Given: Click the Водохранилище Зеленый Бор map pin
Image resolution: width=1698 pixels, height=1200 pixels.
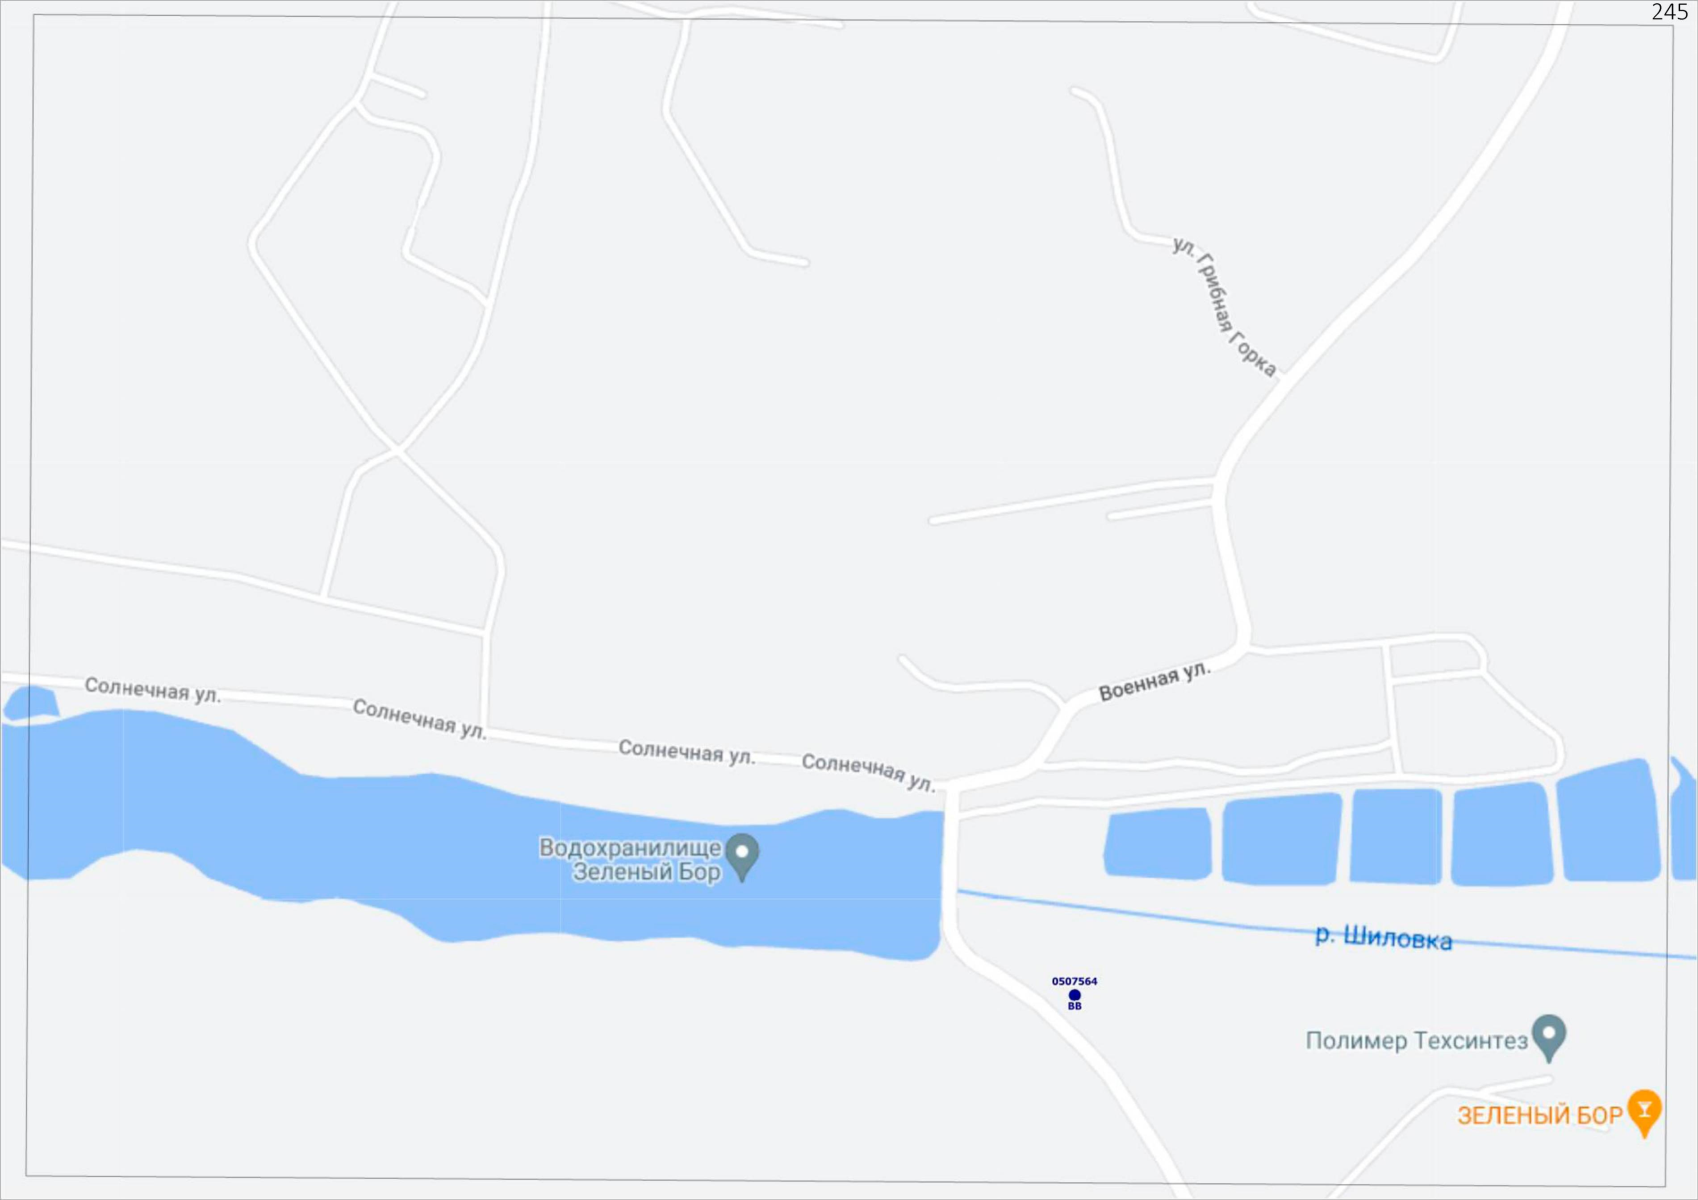Looking at the screenshot, I should [x=742, y=856].
